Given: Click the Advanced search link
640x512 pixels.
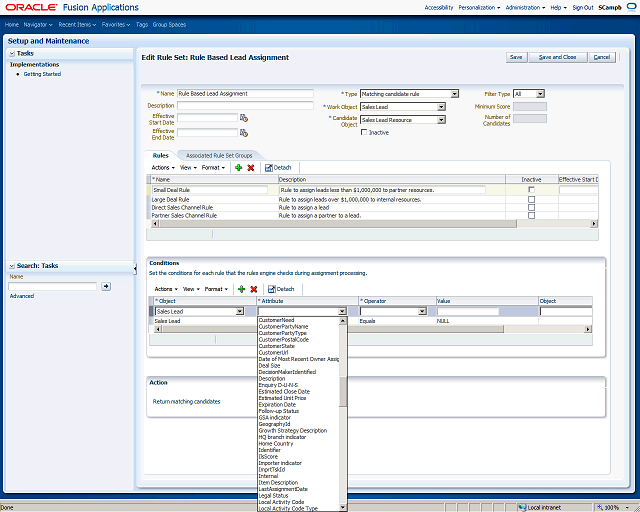Looking at the screenshot, I should click(x=22, y=296).
